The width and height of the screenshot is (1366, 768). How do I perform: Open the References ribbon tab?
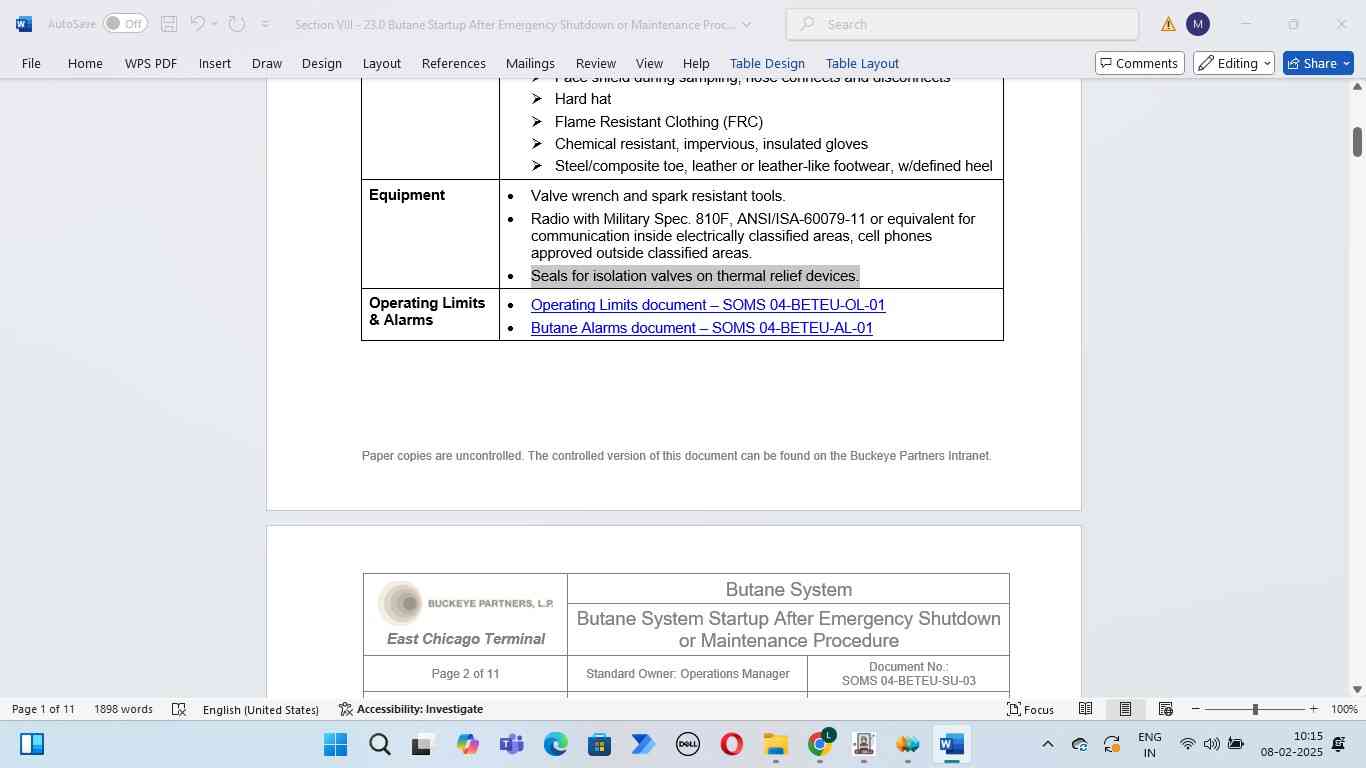click(453, 63)
